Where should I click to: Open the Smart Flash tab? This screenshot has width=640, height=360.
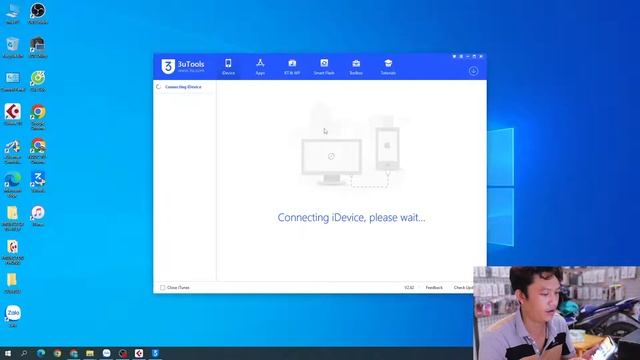324,67
